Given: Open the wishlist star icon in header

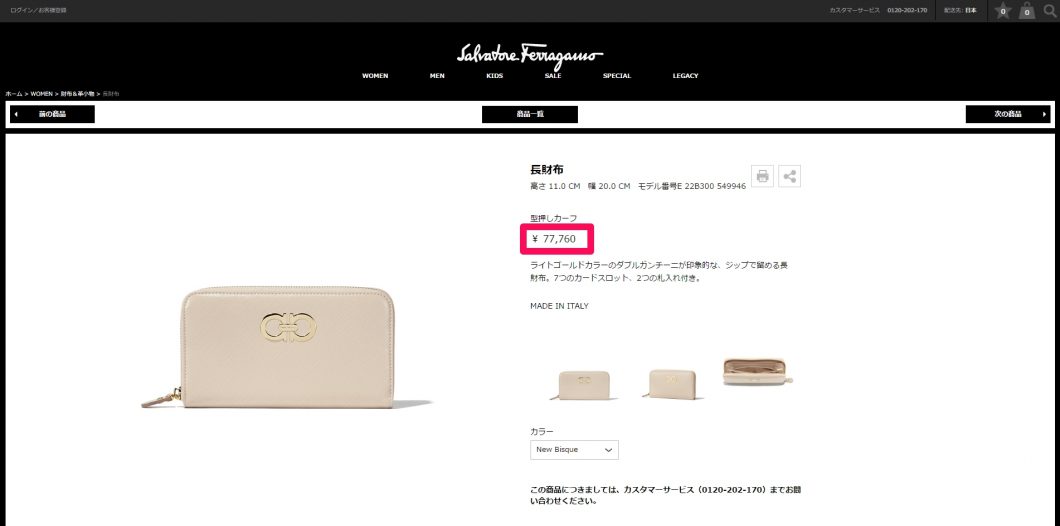Looking at the screenshot, I should coord(1003,11).
